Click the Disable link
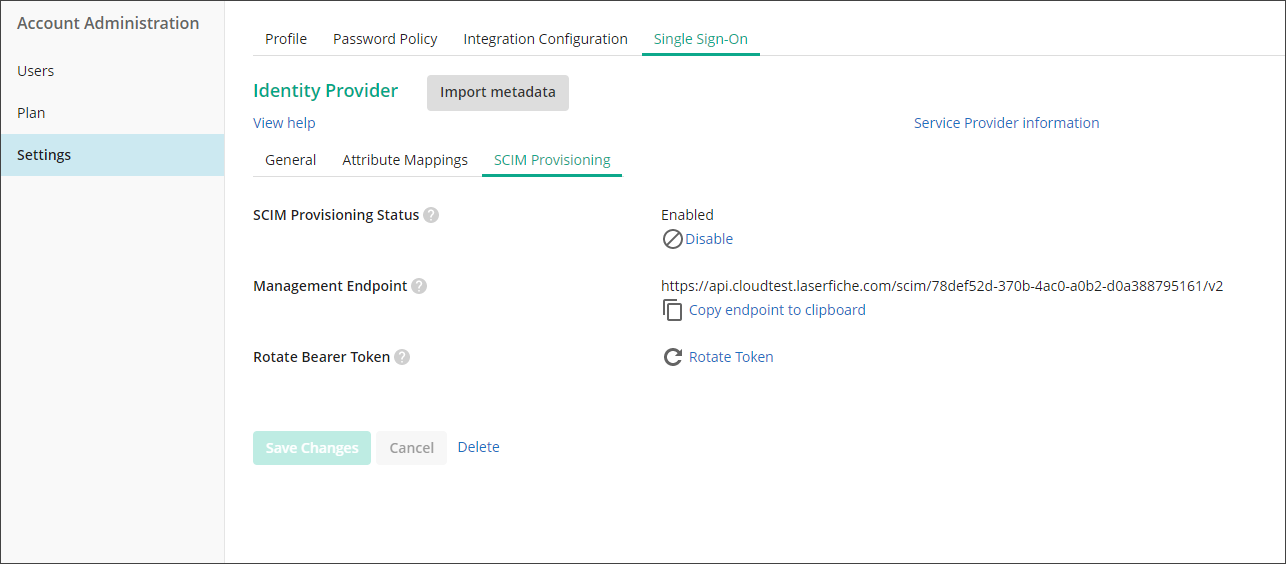This screenshot has height=564, width=1286. [x=709, y=239]
